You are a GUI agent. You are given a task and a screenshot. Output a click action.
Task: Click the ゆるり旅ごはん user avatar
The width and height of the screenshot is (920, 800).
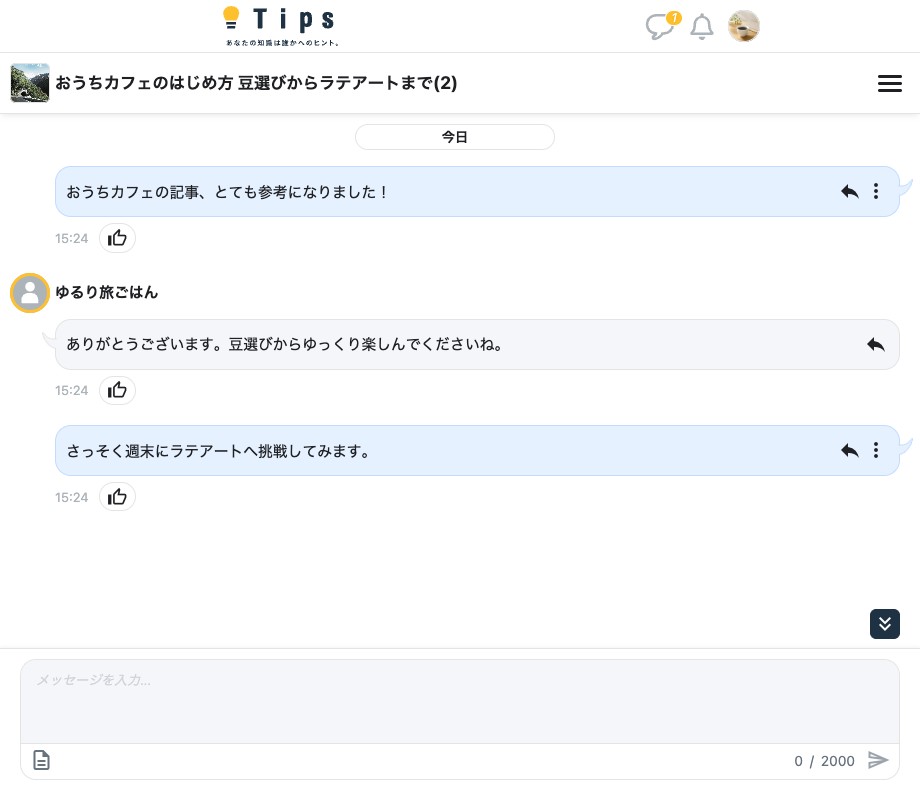click(30, 293)
